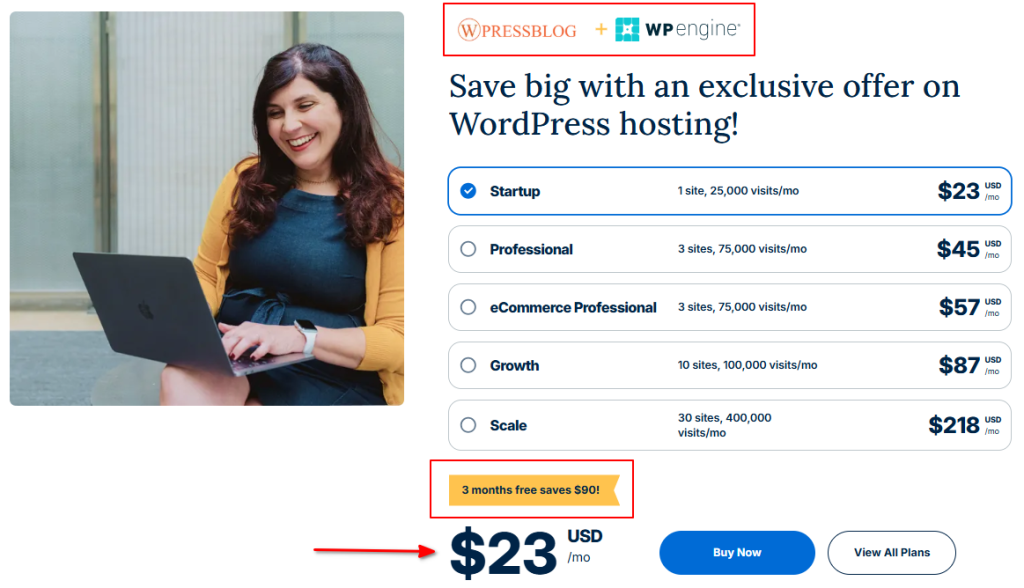Click the blue checkmark icon on Startup
The width and height of the screenshot is (1024, 588).
pyautogui.click(x=468, y=191)
